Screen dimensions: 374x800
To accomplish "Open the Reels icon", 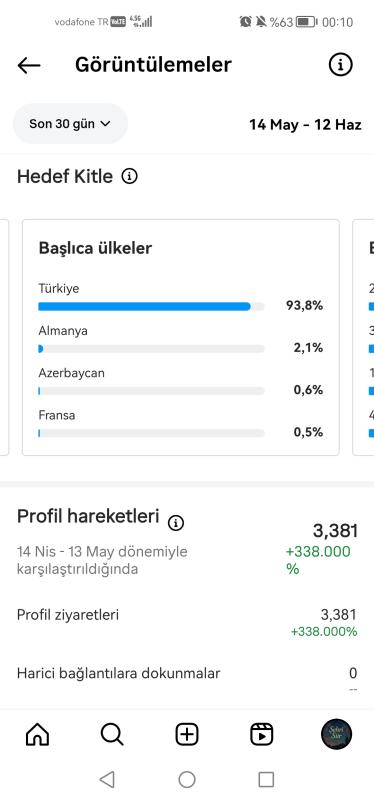I will pyautogui.click(x=262, y=735).
